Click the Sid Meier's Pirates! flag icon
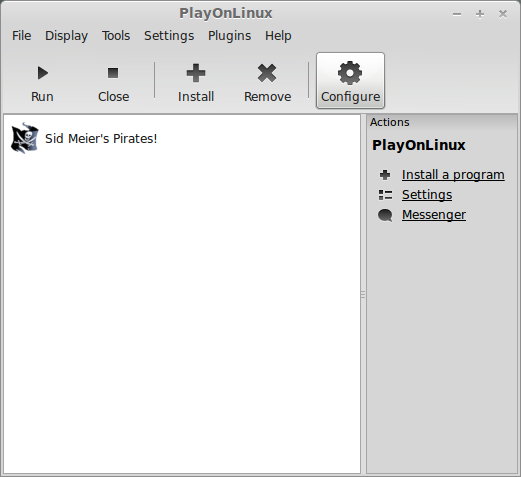The image size is (521, 477). (25, 138)
